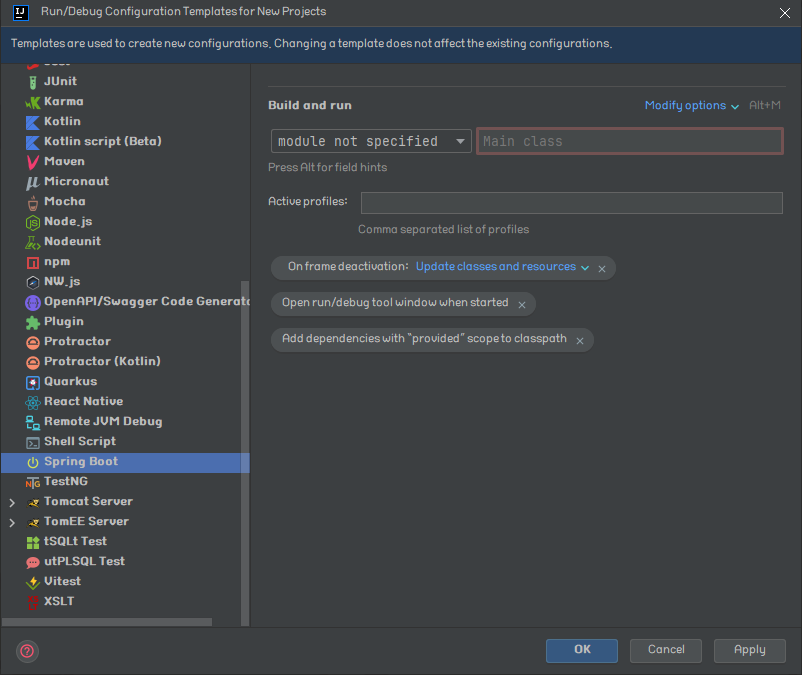Click "Press Alt for field hints" text
Screen dimensions: 802x675
327,167
